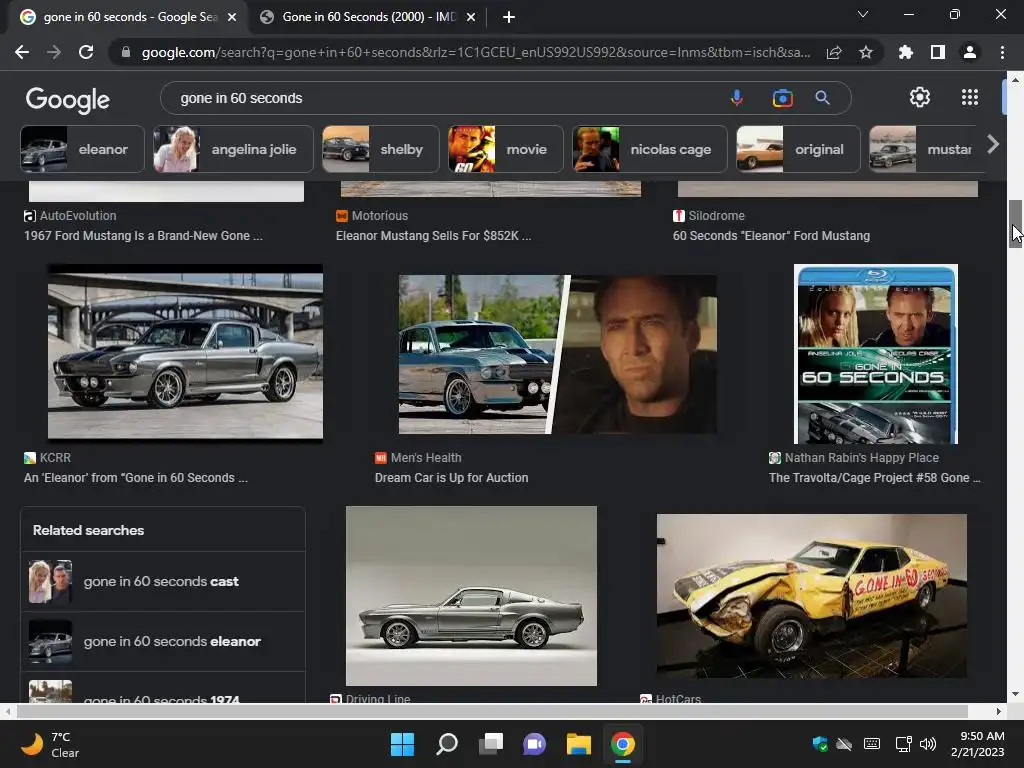The height and width of the screenshot is (768, 1024).
Task: Open the volume tray icon
Action: pos(927,744)
